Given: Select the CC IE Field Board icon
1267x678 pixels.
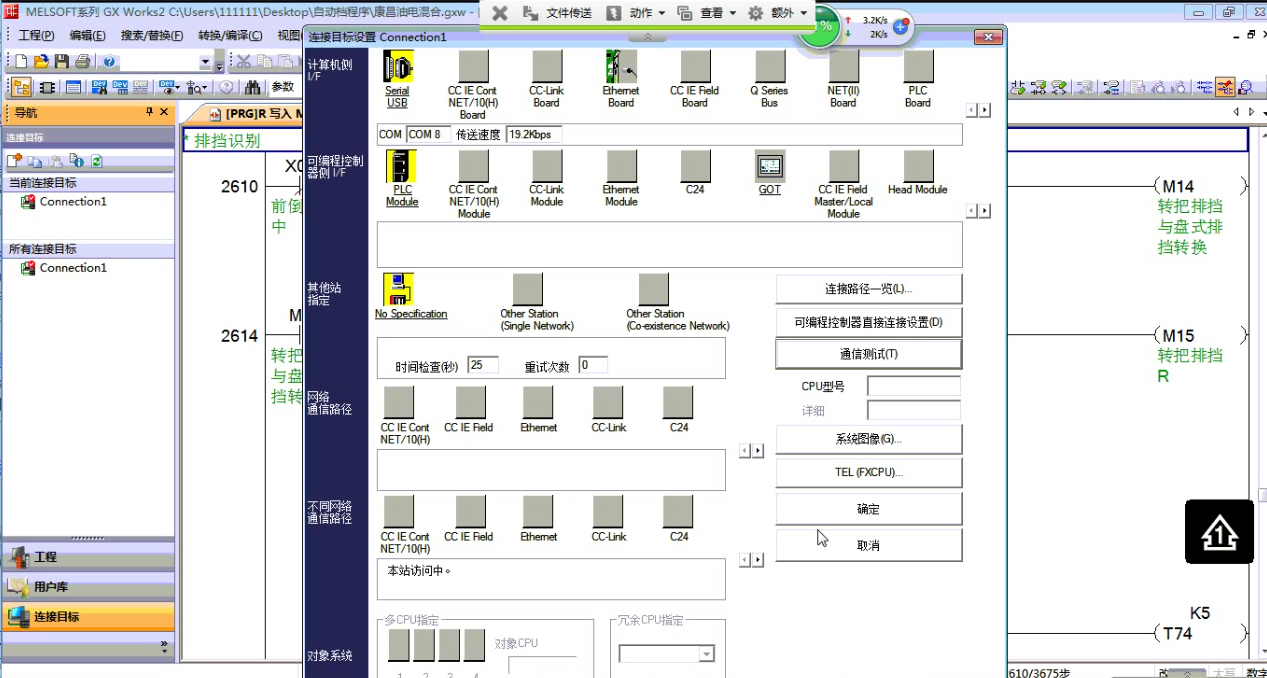Looking at the screenshot, I should click(695, 67).
